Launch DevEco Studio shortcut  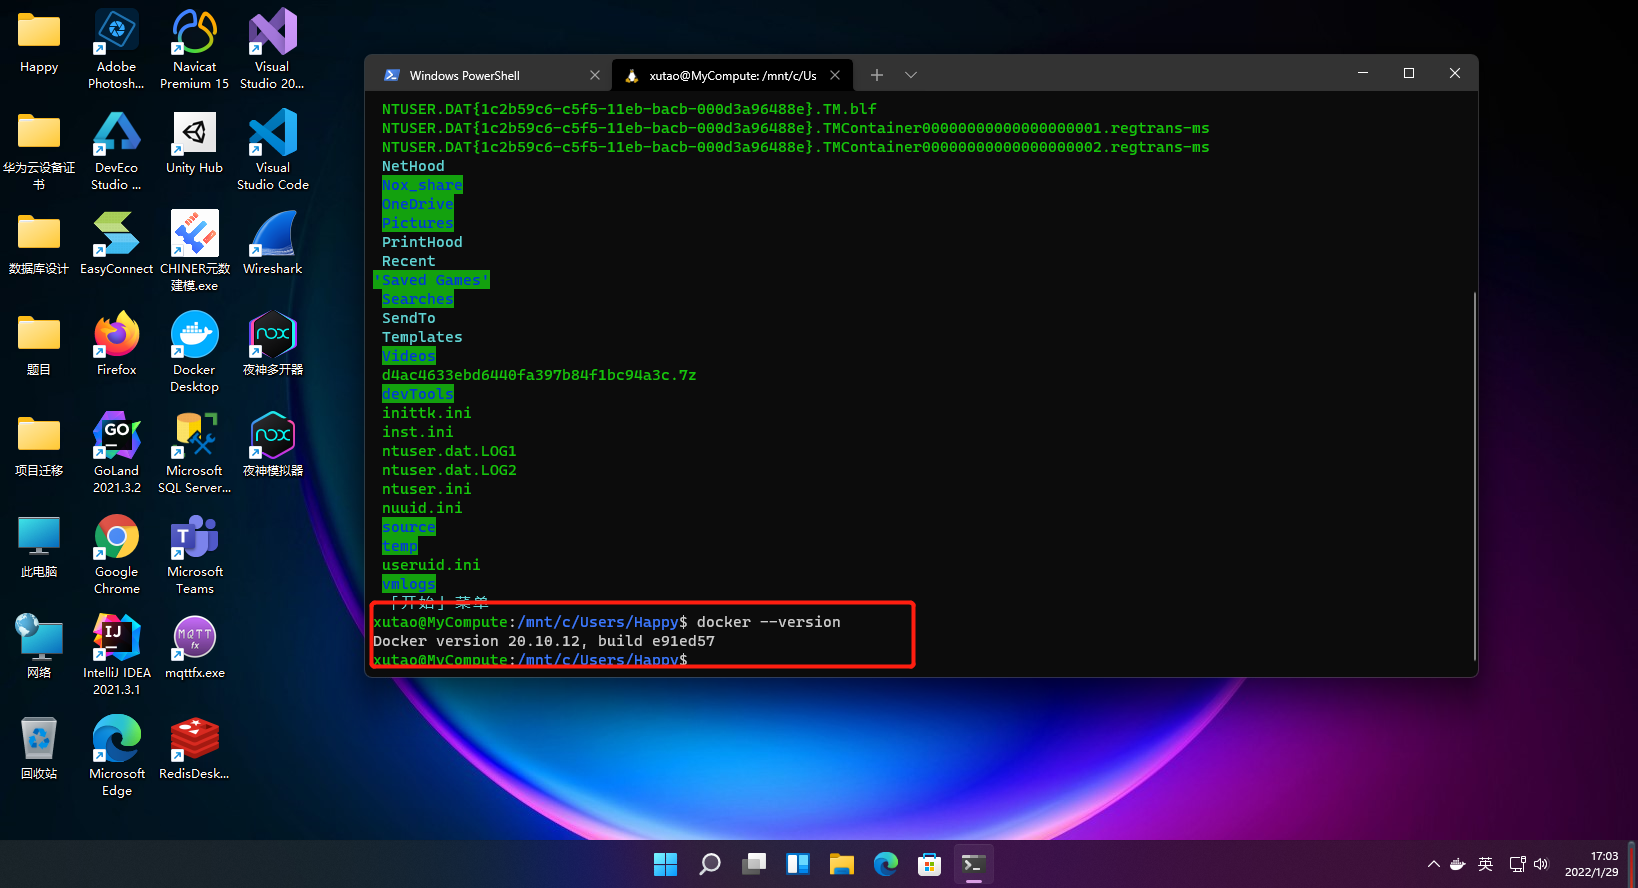tap(116, 150)
